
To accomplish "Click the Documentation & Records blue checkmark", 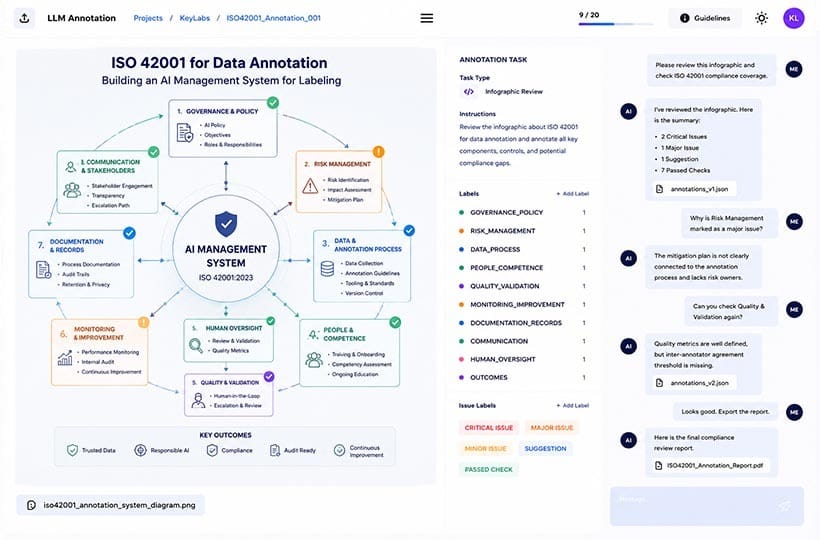I will click(129, 233).
